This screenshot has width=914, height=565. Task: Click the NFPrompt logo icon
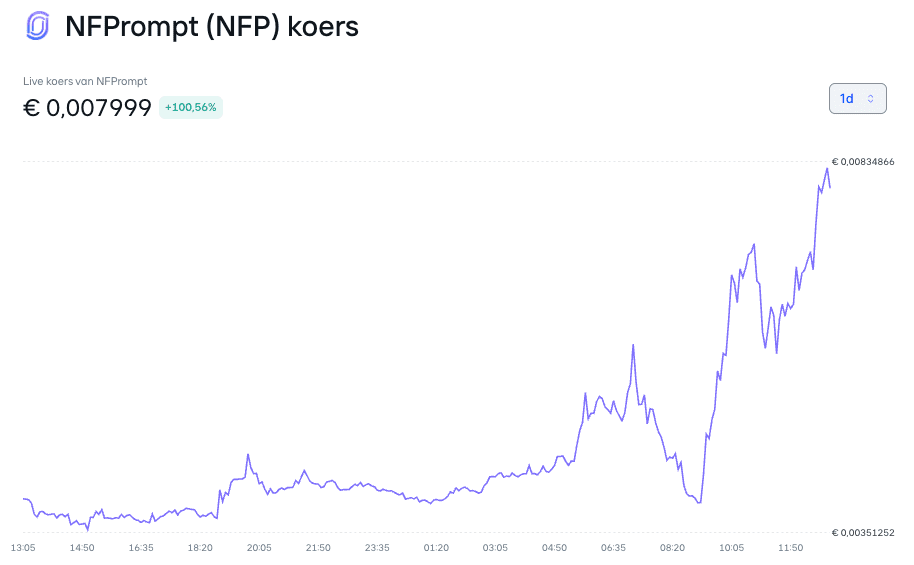point(38,26)
